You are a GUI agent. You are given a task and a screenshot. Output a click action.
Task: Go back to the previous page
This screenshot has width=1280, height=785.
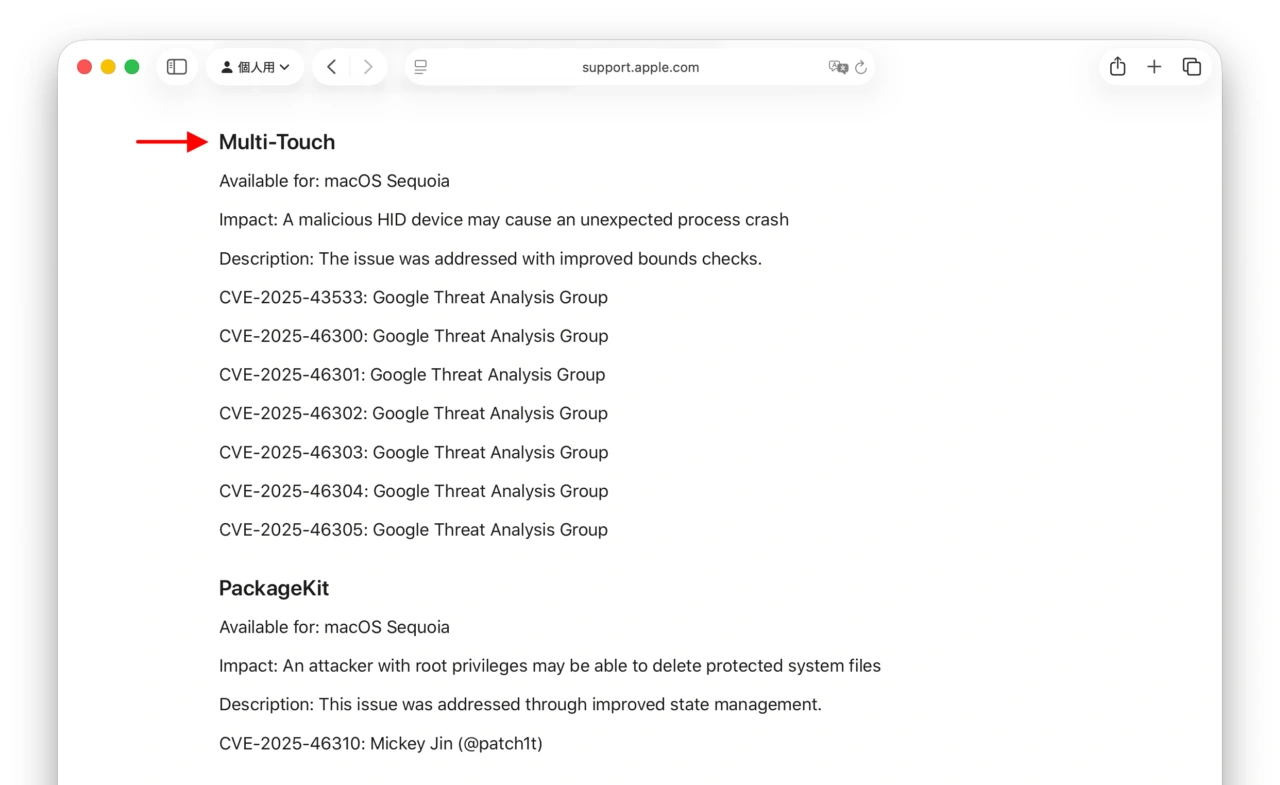tap(331, 67)
